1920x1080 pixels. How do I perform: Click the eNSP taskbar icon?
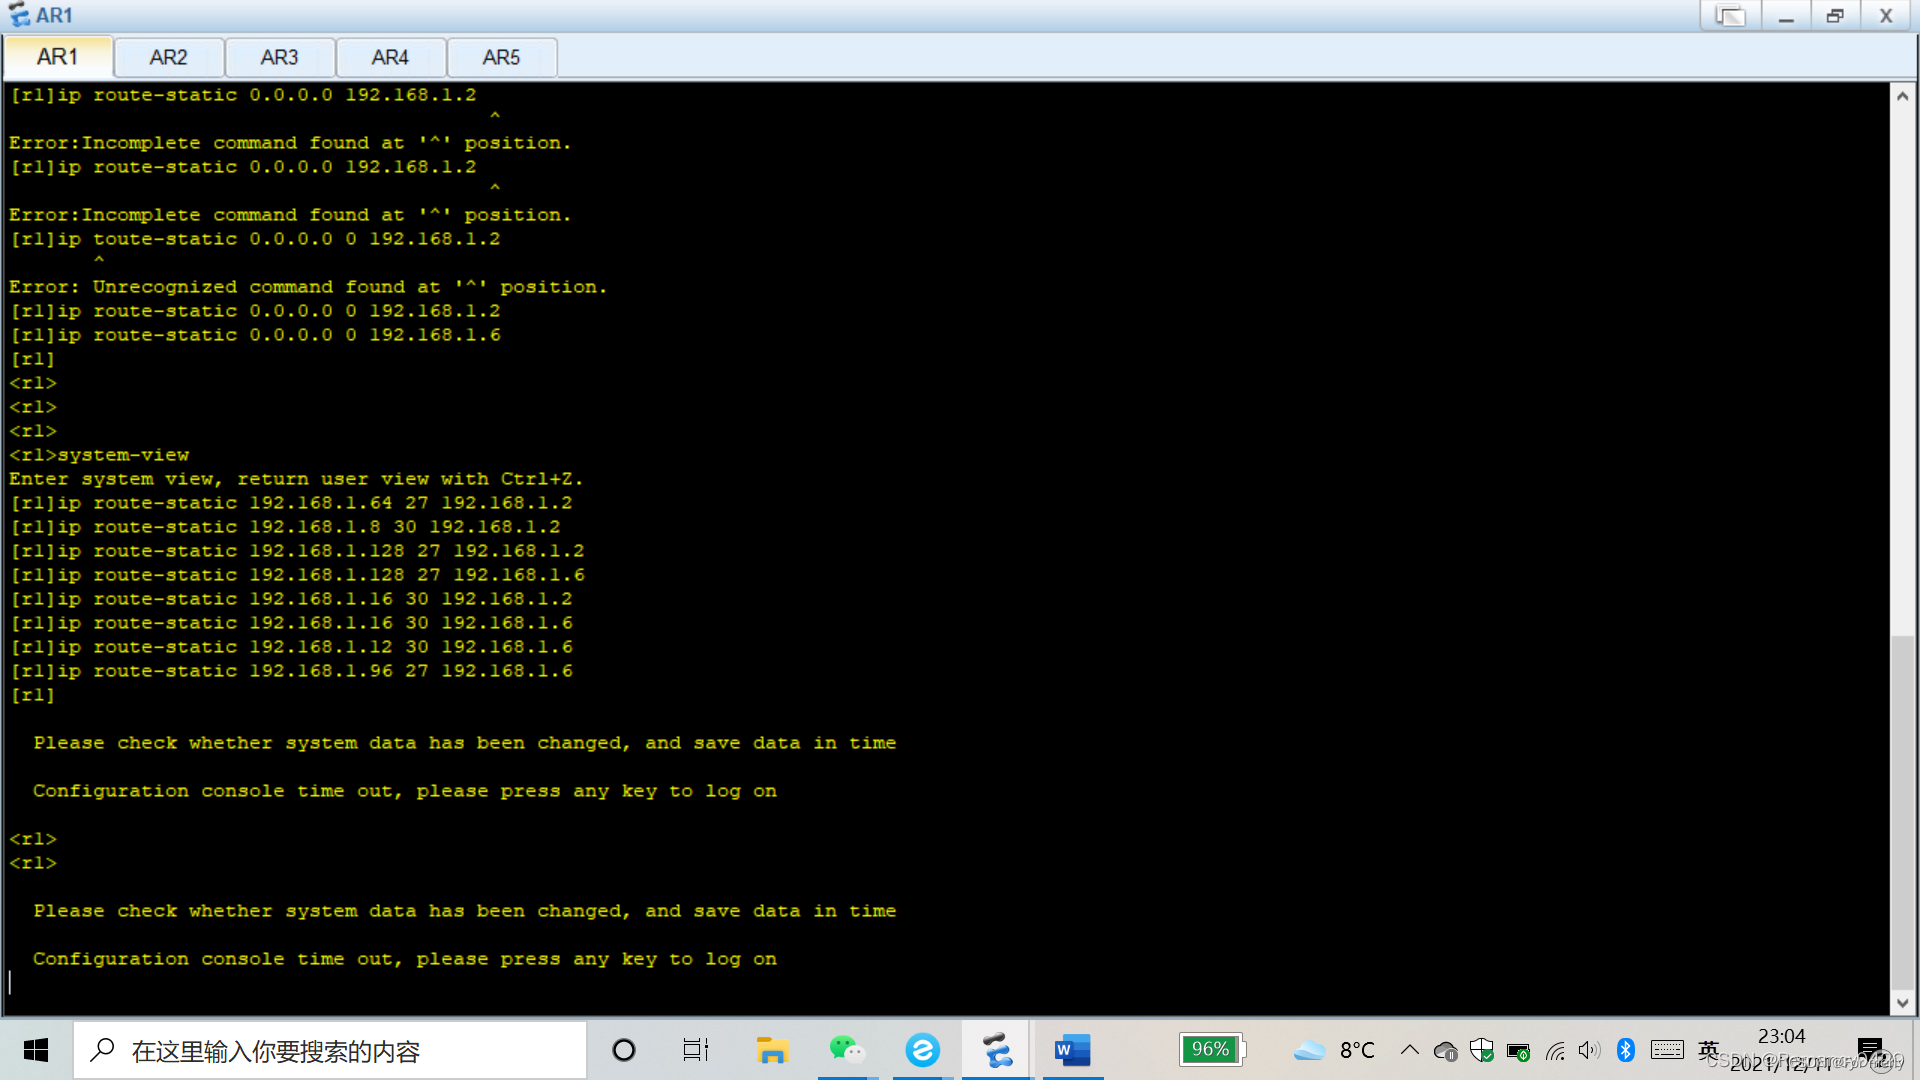point(996,1050)
